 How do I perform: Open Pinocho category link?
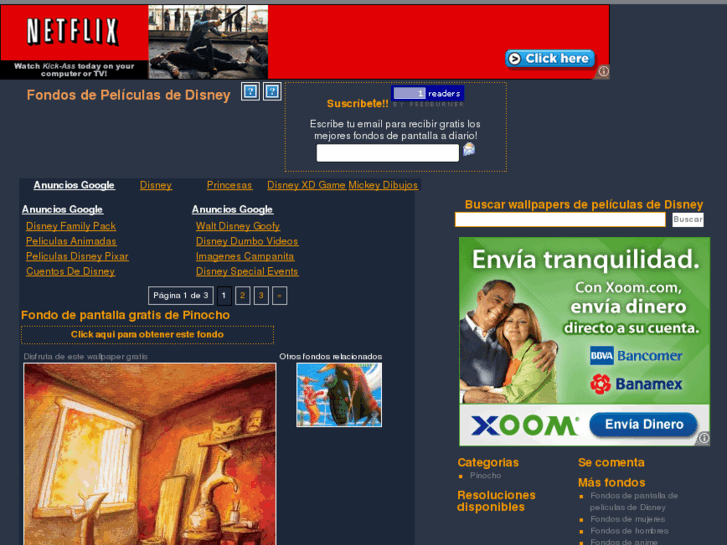point(485,475)
